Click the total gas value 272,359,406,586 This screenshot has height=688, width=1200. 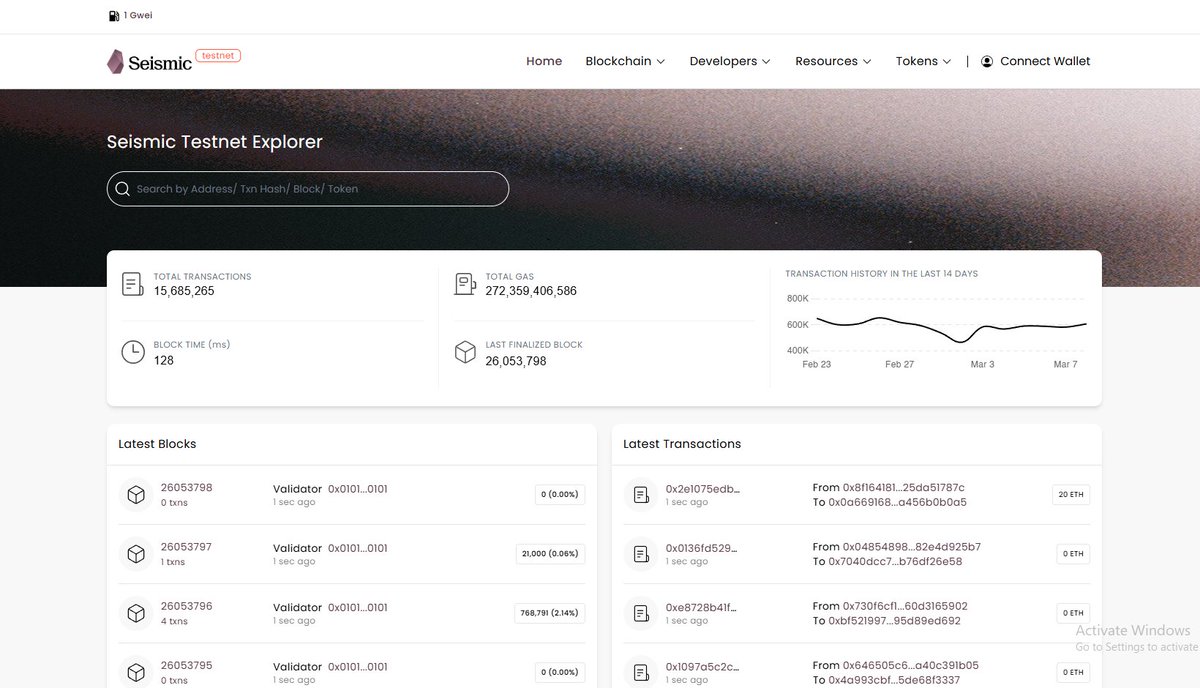point(531,291)
